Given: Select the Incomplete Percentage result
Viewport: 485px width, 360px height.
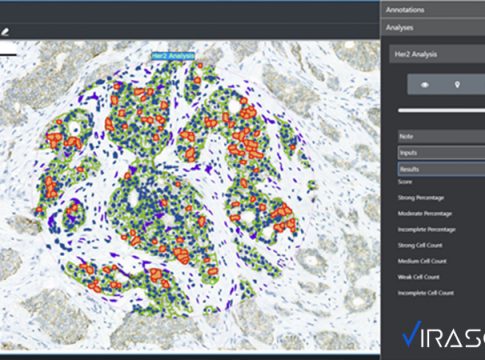Looking at the screenshot, I should click(x=427, y=230).
